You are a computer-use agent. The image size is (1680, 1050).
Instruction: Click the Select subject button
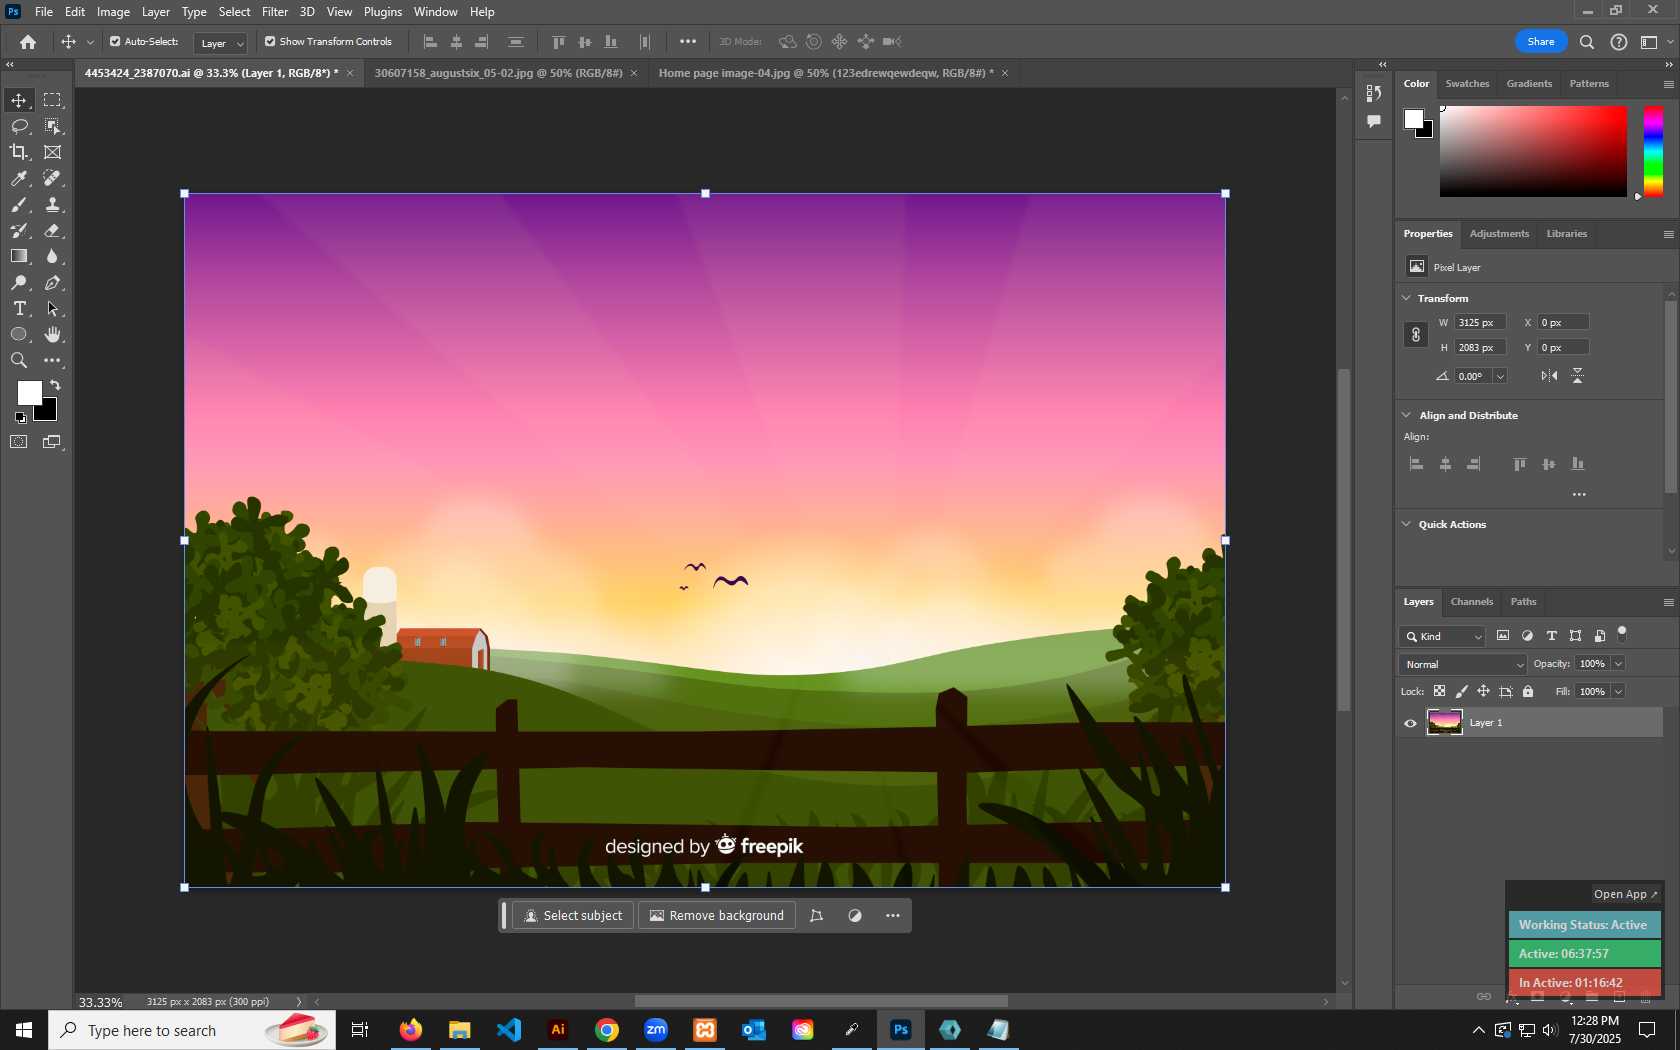pyautogui.click(x=573, y=916)
